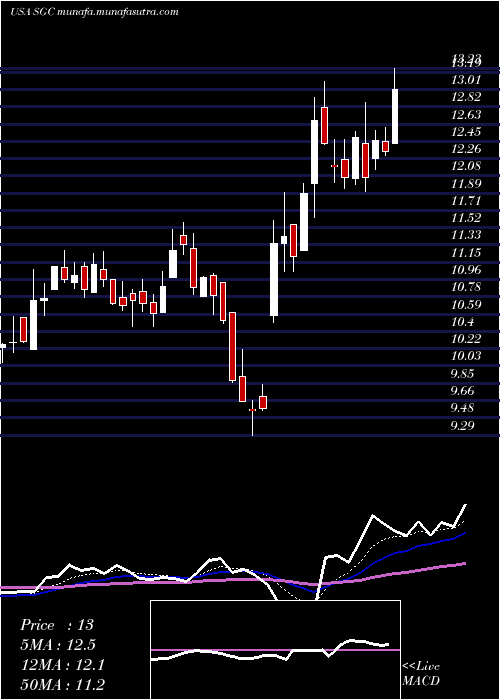Screen dimensions: 500x700
Task: Click the white MACD line inside the inset box
Action: click(270, 651)
